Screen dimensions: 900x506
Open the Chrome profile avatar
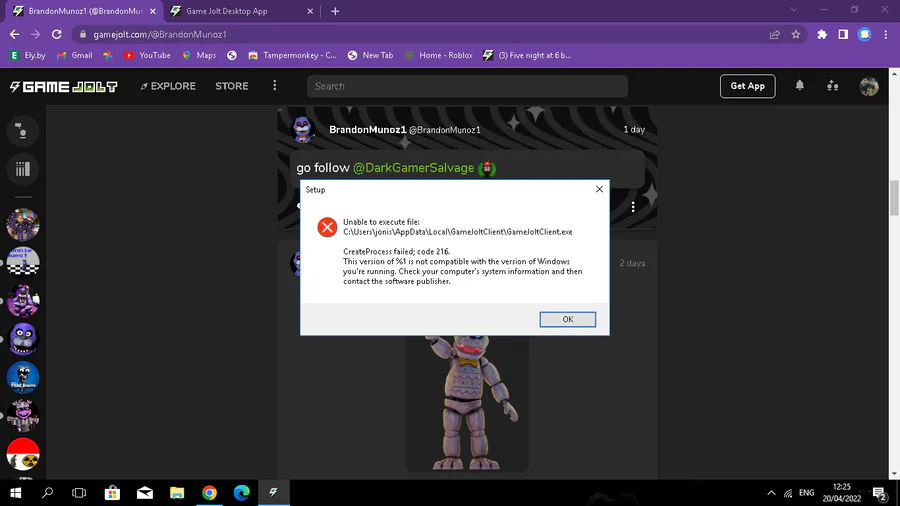point(864,34)
